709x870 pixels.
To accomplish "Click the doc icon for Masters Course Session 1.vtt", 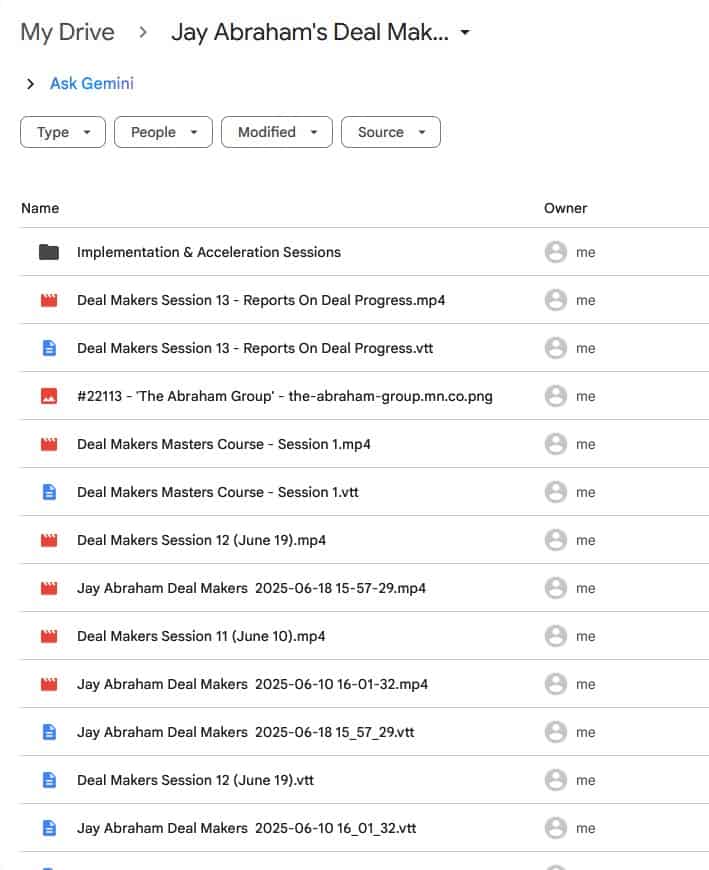I will pos(49,492).
